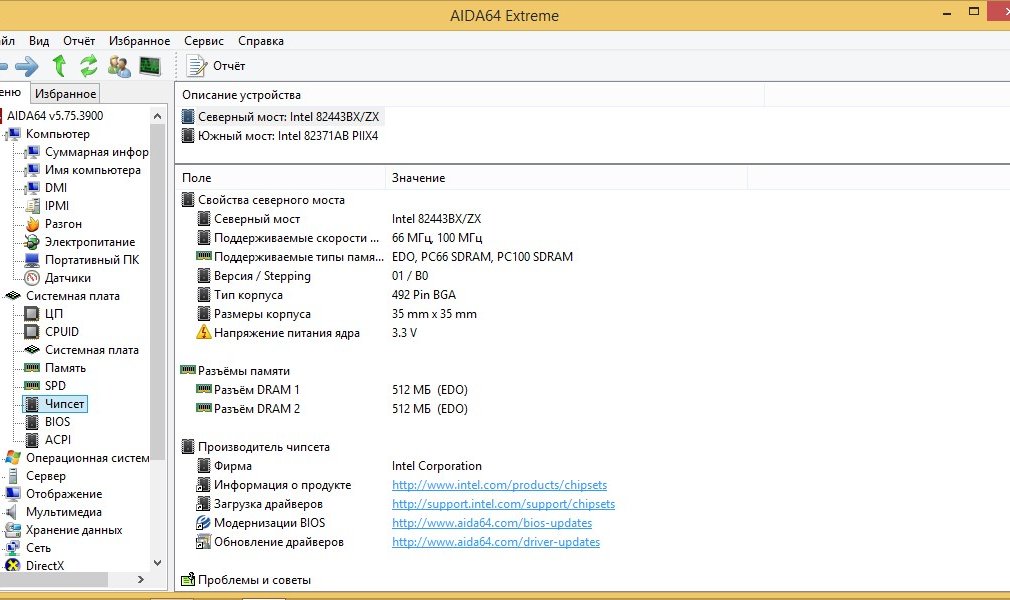This screenshot has height=600, width=1010.
Task: Select the Напряжение питания ядра row
Action: [287, 333]
